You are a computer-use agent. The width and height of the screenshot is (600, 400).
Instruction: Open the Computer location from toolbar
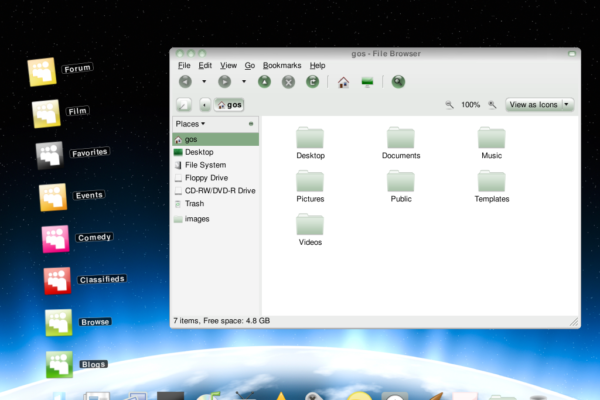(367, 82)
